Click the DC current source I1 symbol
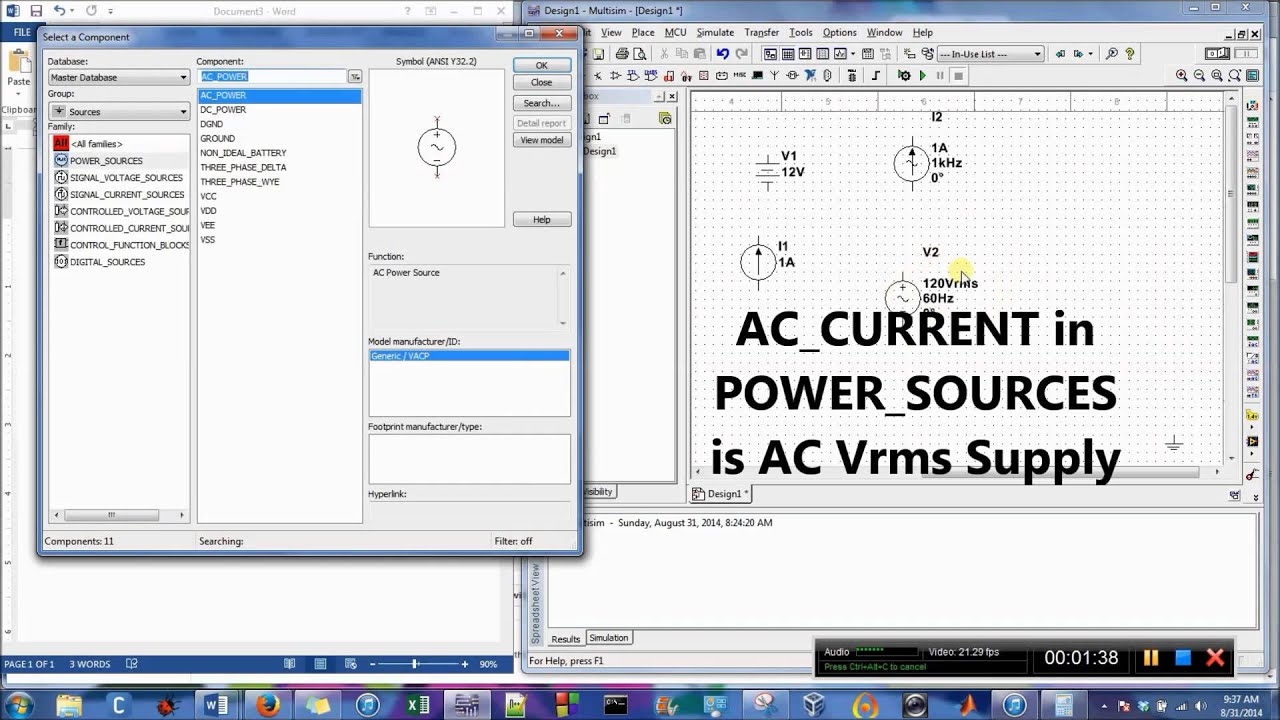This screenshot has height=720, width=1280. pos(758,262)
